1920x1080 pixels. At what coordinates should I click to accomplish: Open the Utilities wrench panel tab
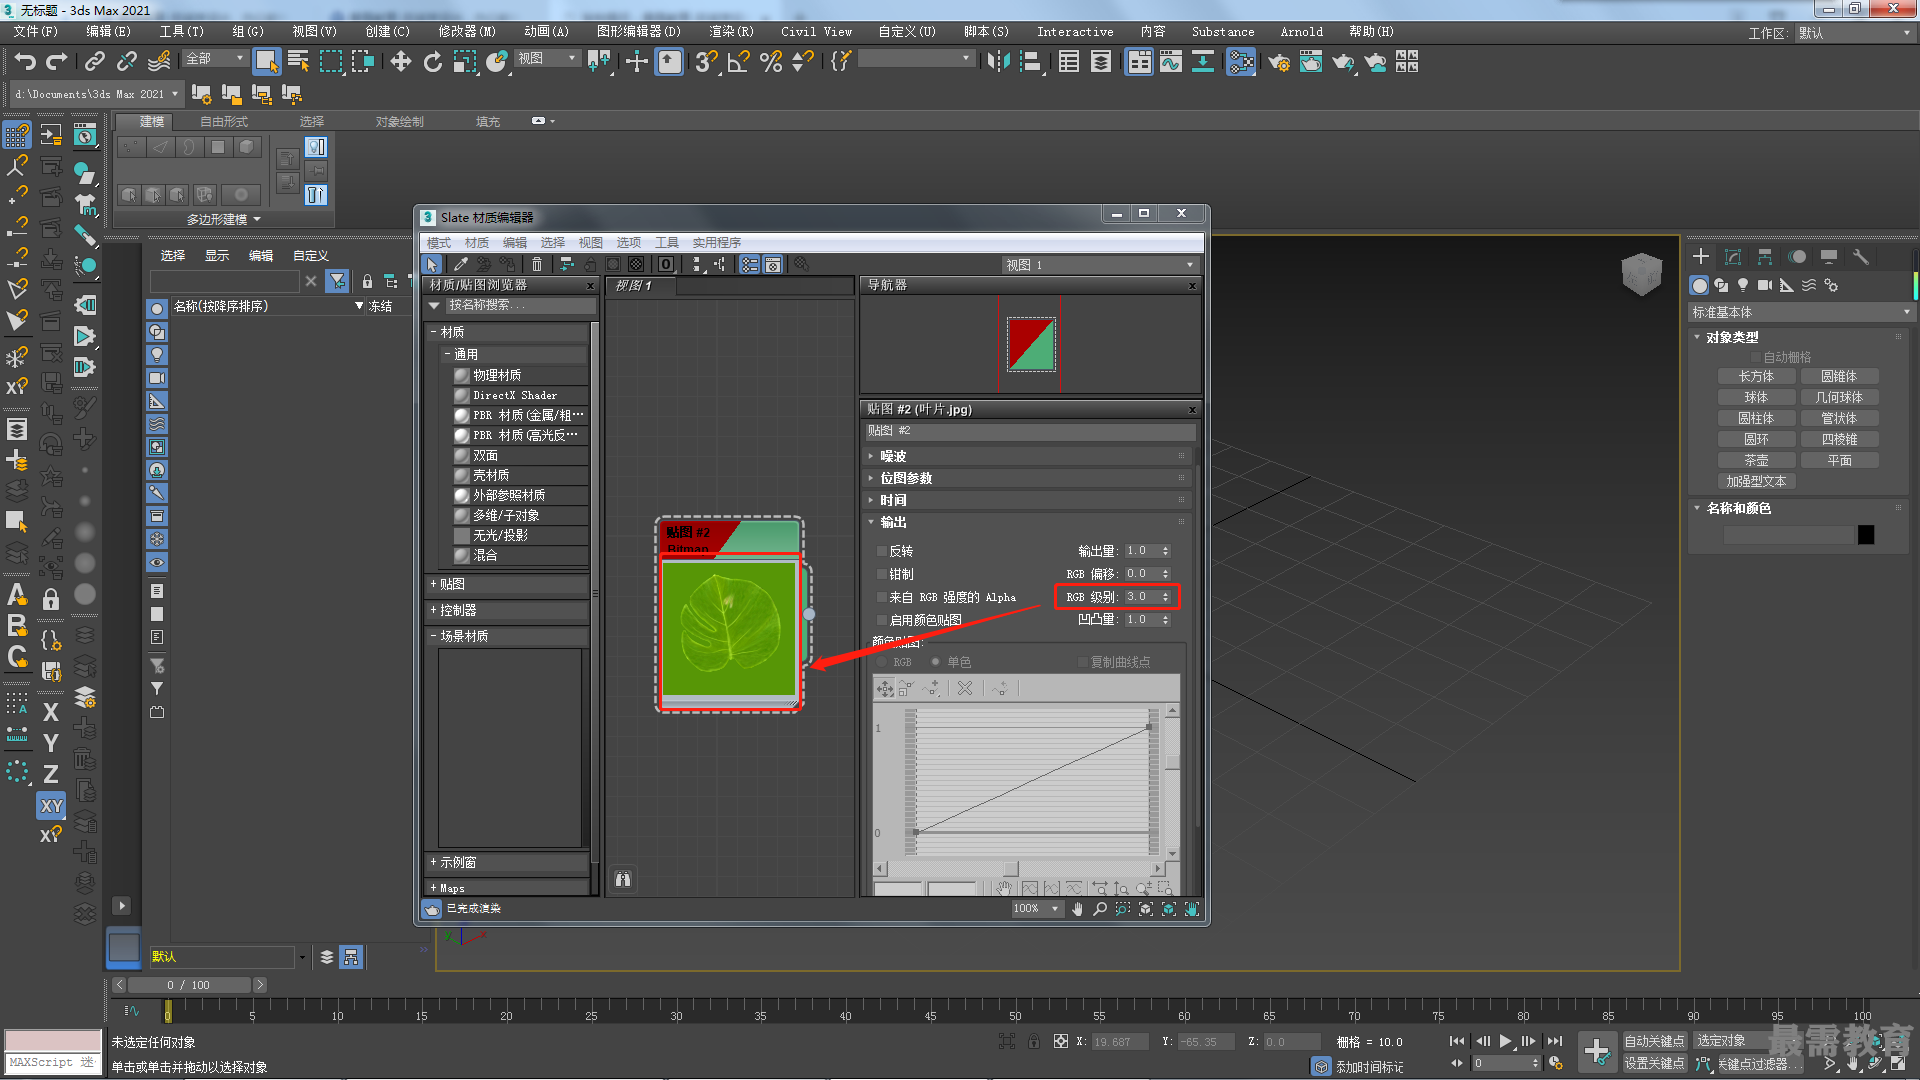tap(1861, 257)
